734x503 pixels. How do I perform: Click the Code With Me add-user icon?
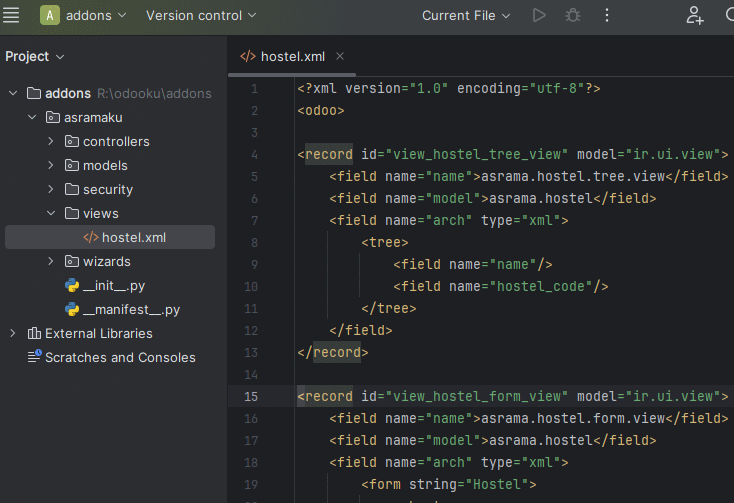[x=695, y=15]
